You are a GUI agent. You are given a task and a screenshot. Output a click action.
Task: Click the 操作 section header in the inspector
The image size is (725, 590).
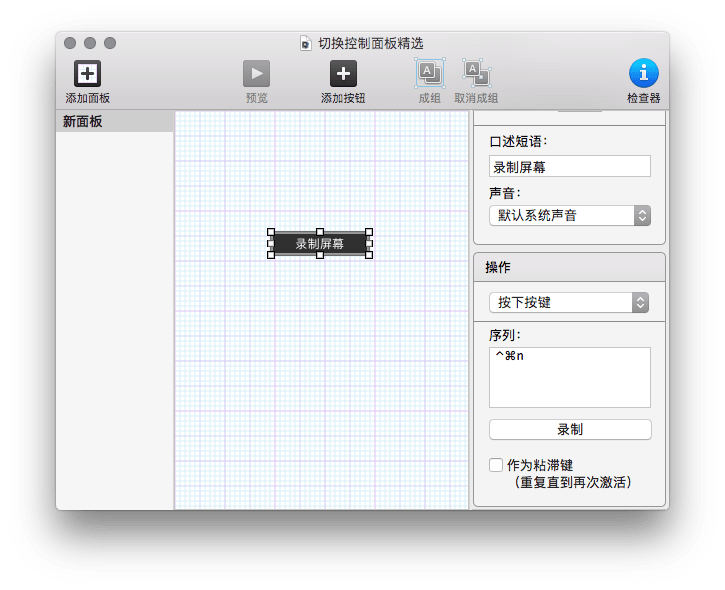point(498,268)
